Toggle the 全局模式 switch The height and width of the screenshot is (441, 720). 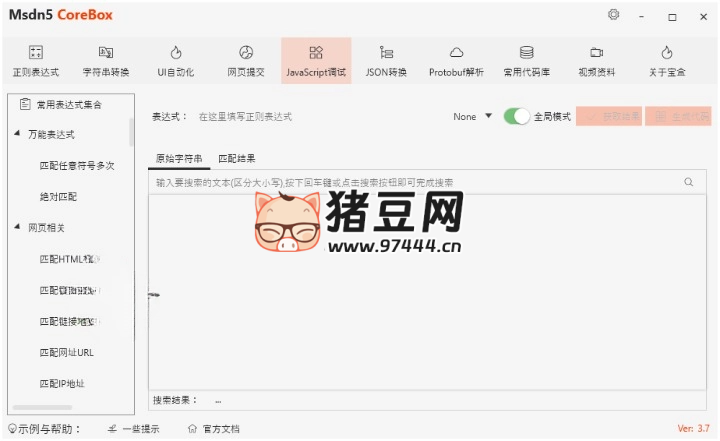(516, 117)
